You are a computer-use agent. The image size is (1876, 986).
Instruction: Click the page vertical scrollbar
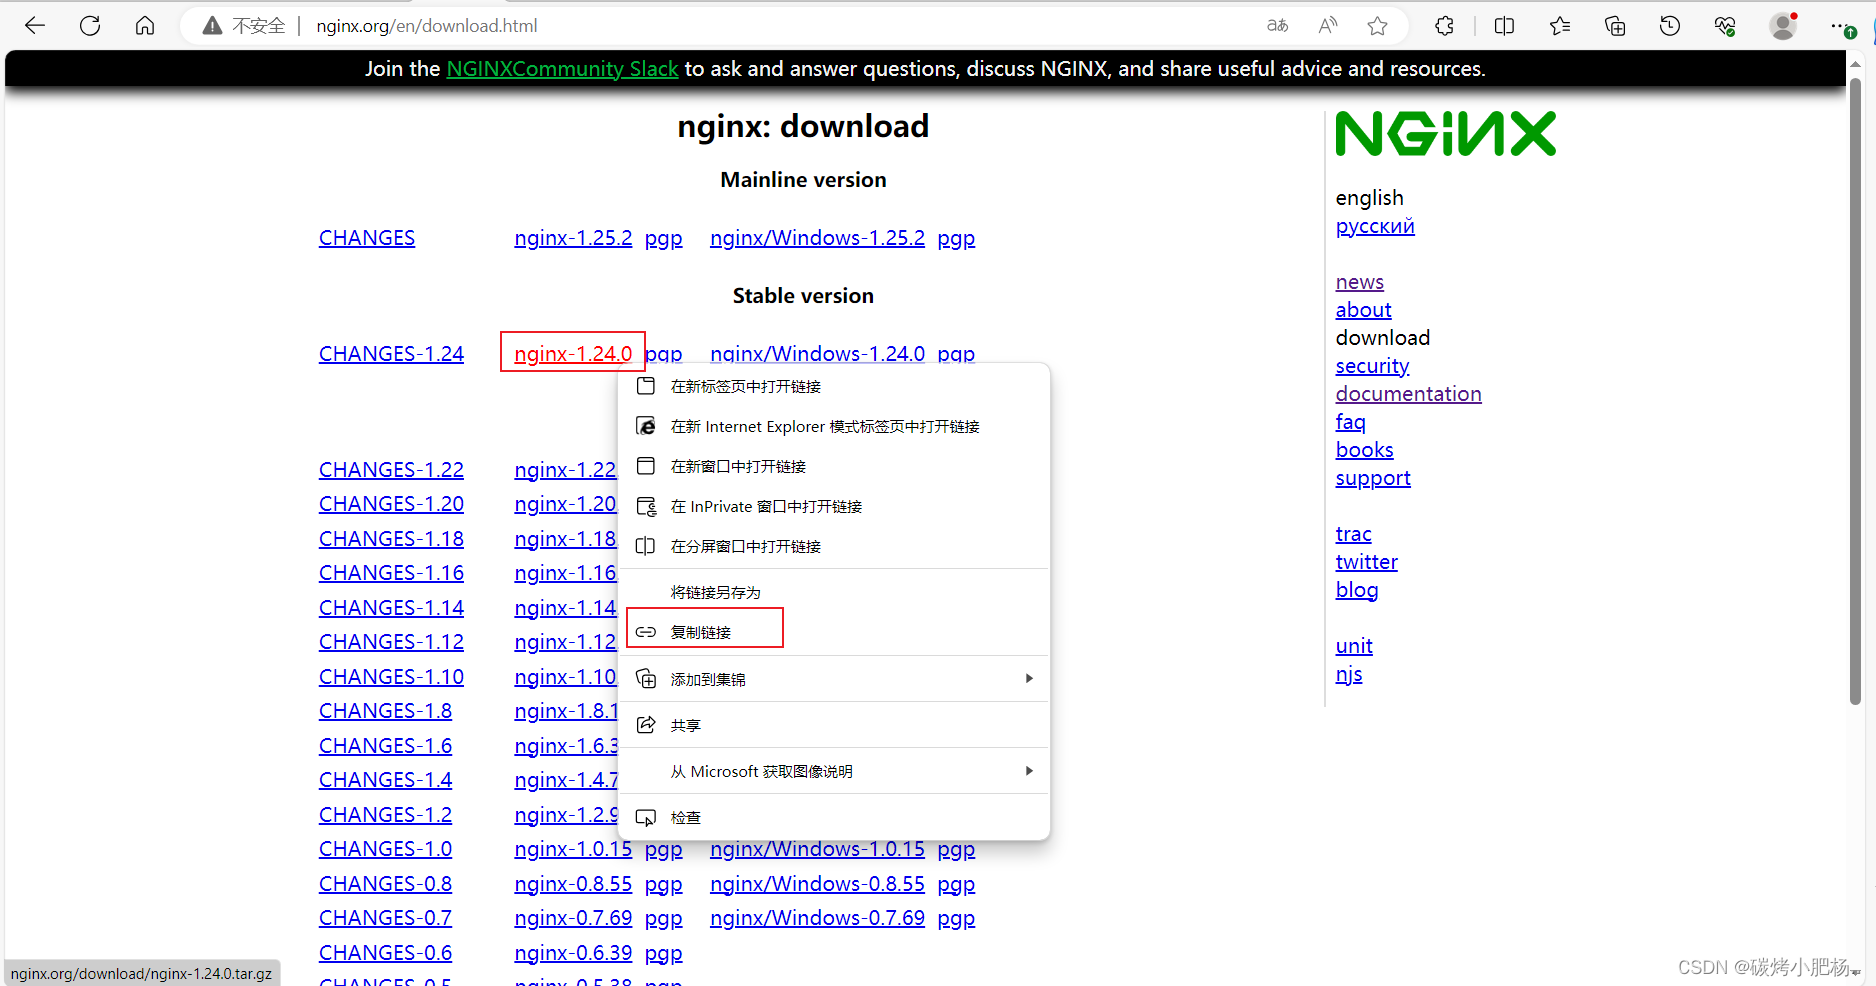point(1855,390)
